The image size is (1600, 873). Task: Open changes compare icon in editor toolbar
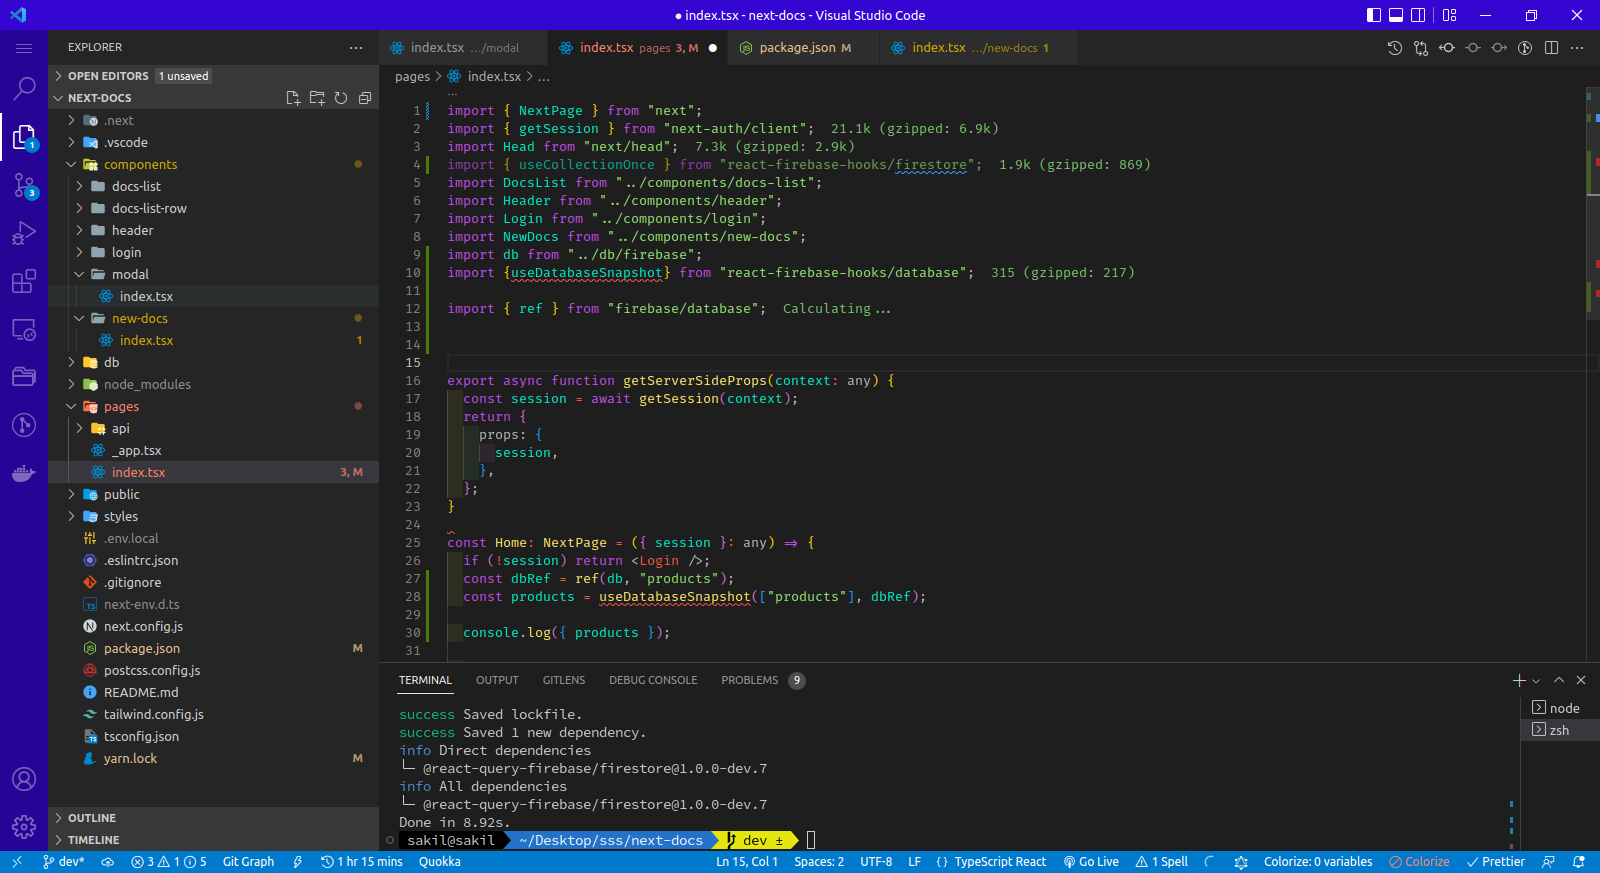pyautogui.click(x=1421, y=48)
